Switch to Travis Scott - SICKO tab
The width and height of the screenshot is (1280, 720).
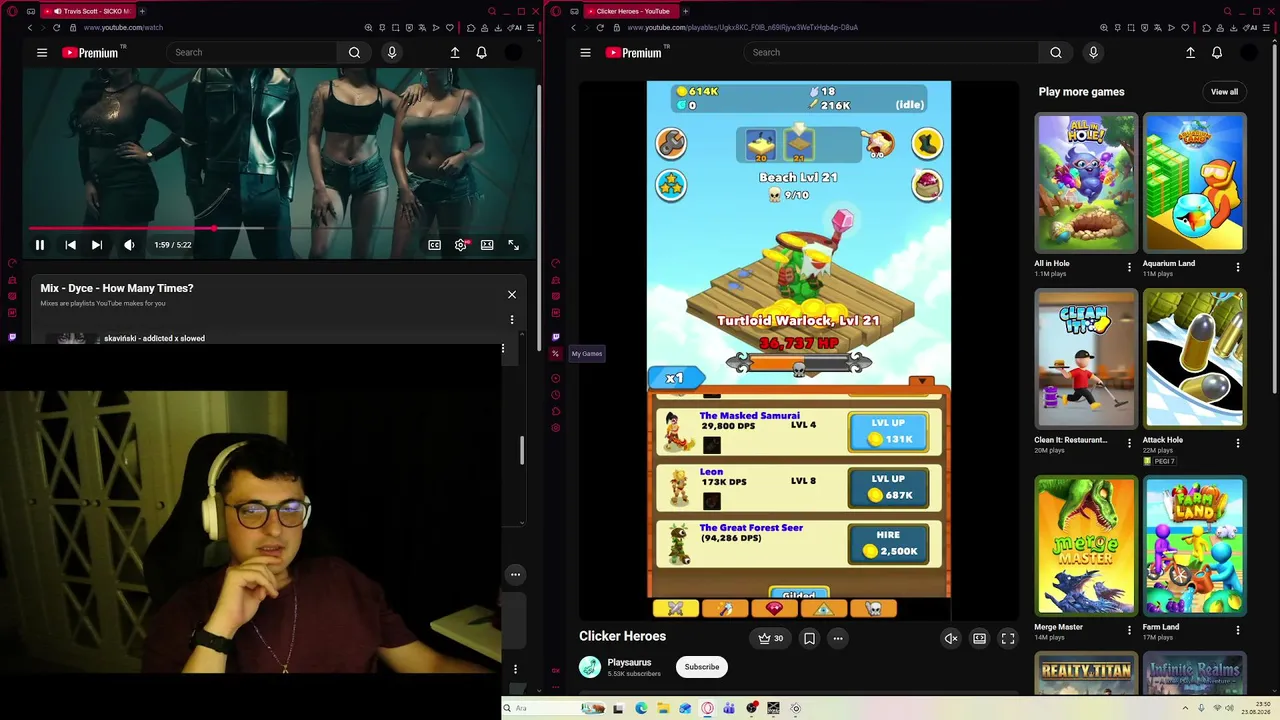[88, 11]
